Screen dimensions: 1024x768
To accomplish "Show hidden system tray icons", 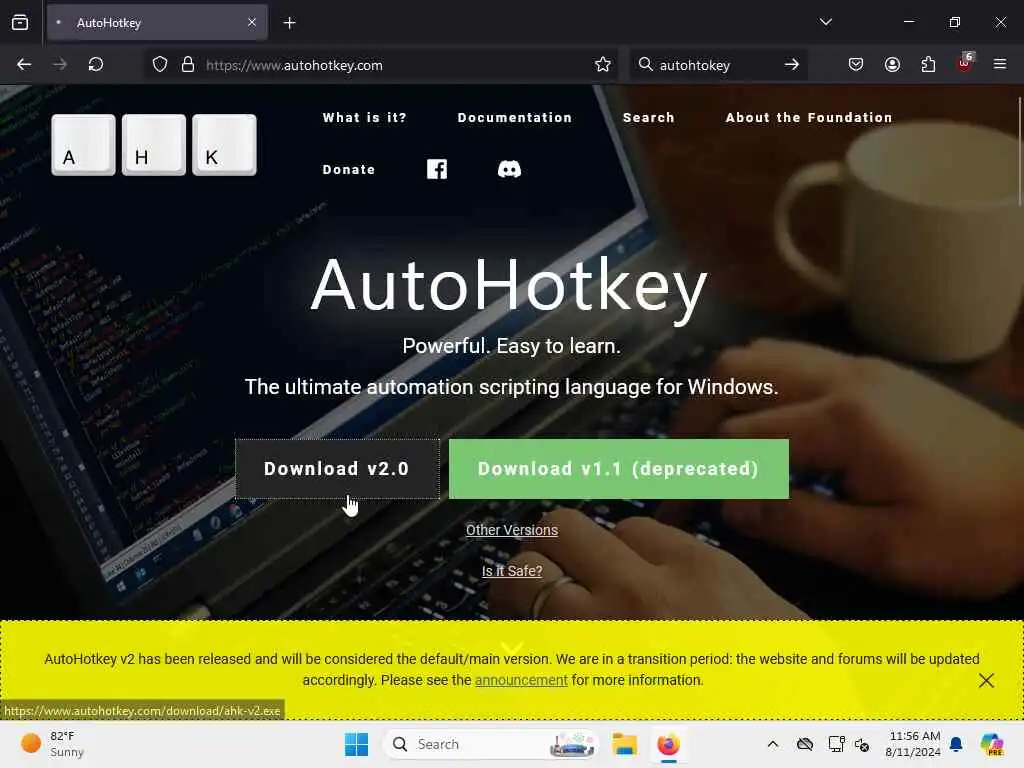I will [x=773, y=744].
